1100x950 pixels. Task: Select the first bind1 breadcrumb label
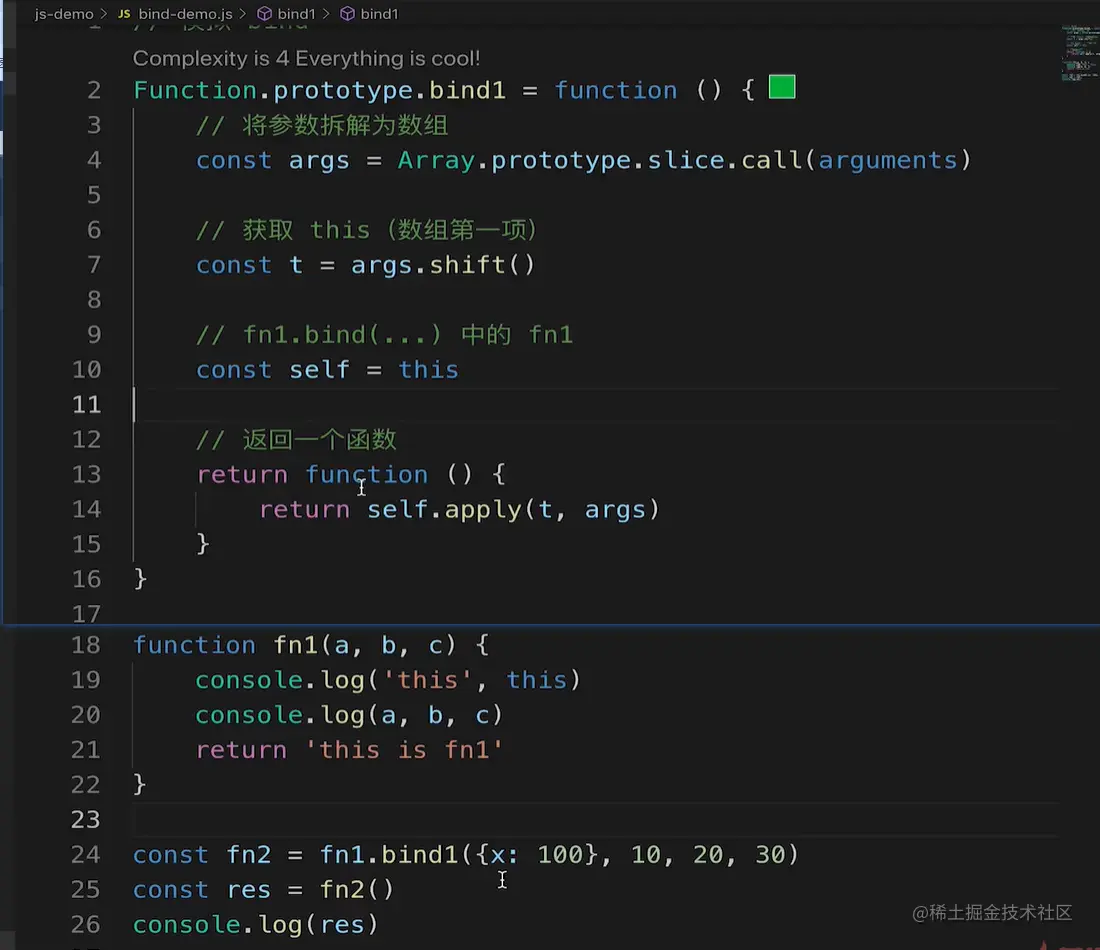pos(296,14)
